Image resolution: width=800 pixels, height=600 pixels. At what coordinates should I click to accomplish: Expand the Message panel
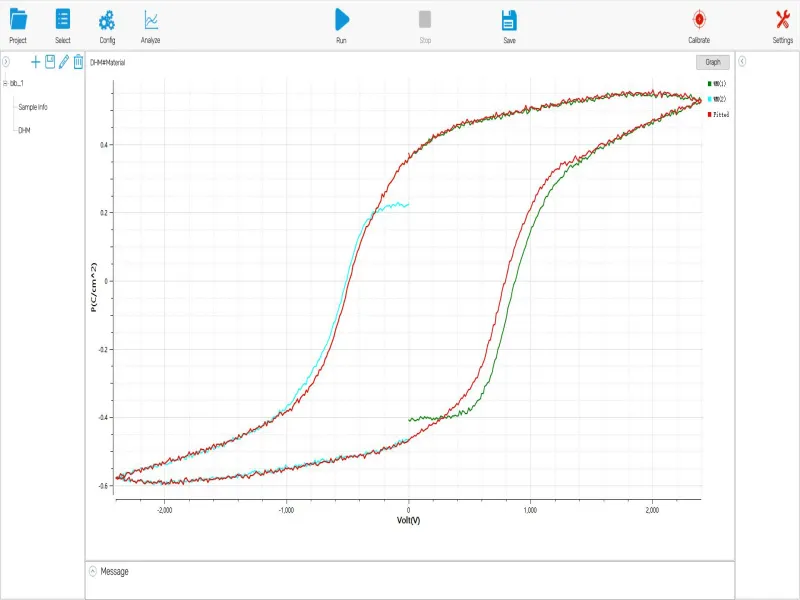tap(92, 572)
